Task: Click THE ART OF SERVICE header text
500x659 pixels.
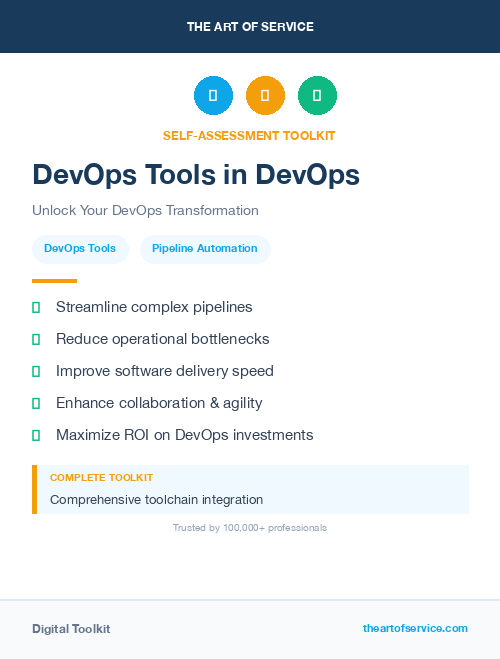Action: point(250,26)
